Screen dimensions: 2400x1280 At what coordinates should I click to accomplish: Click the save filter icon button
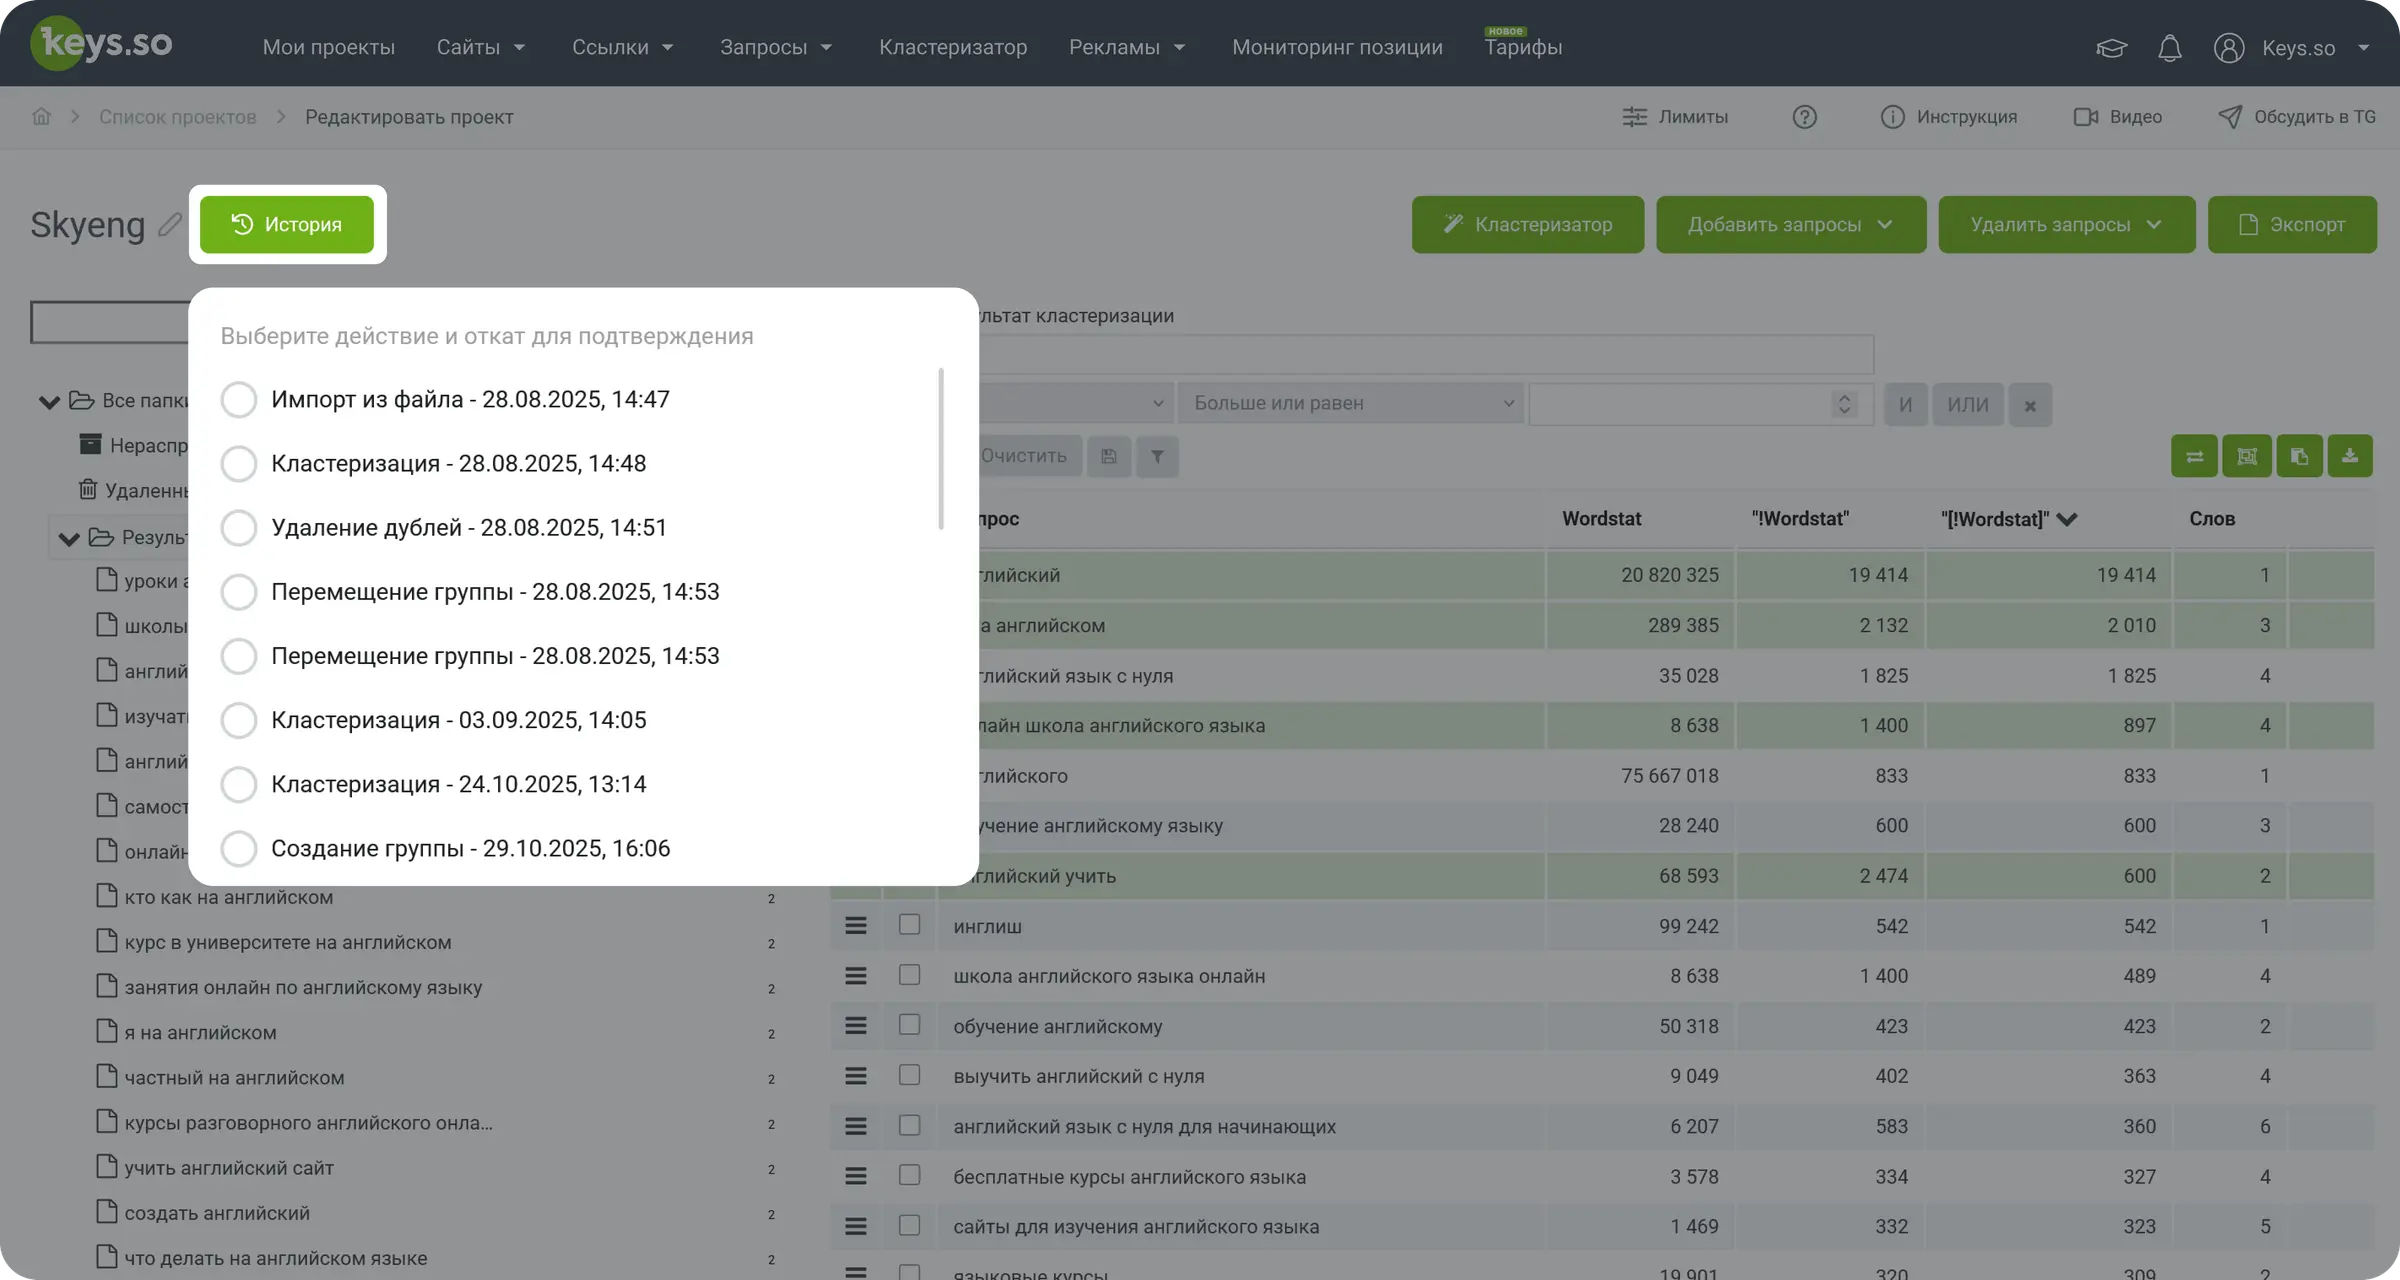[1109, 457]
